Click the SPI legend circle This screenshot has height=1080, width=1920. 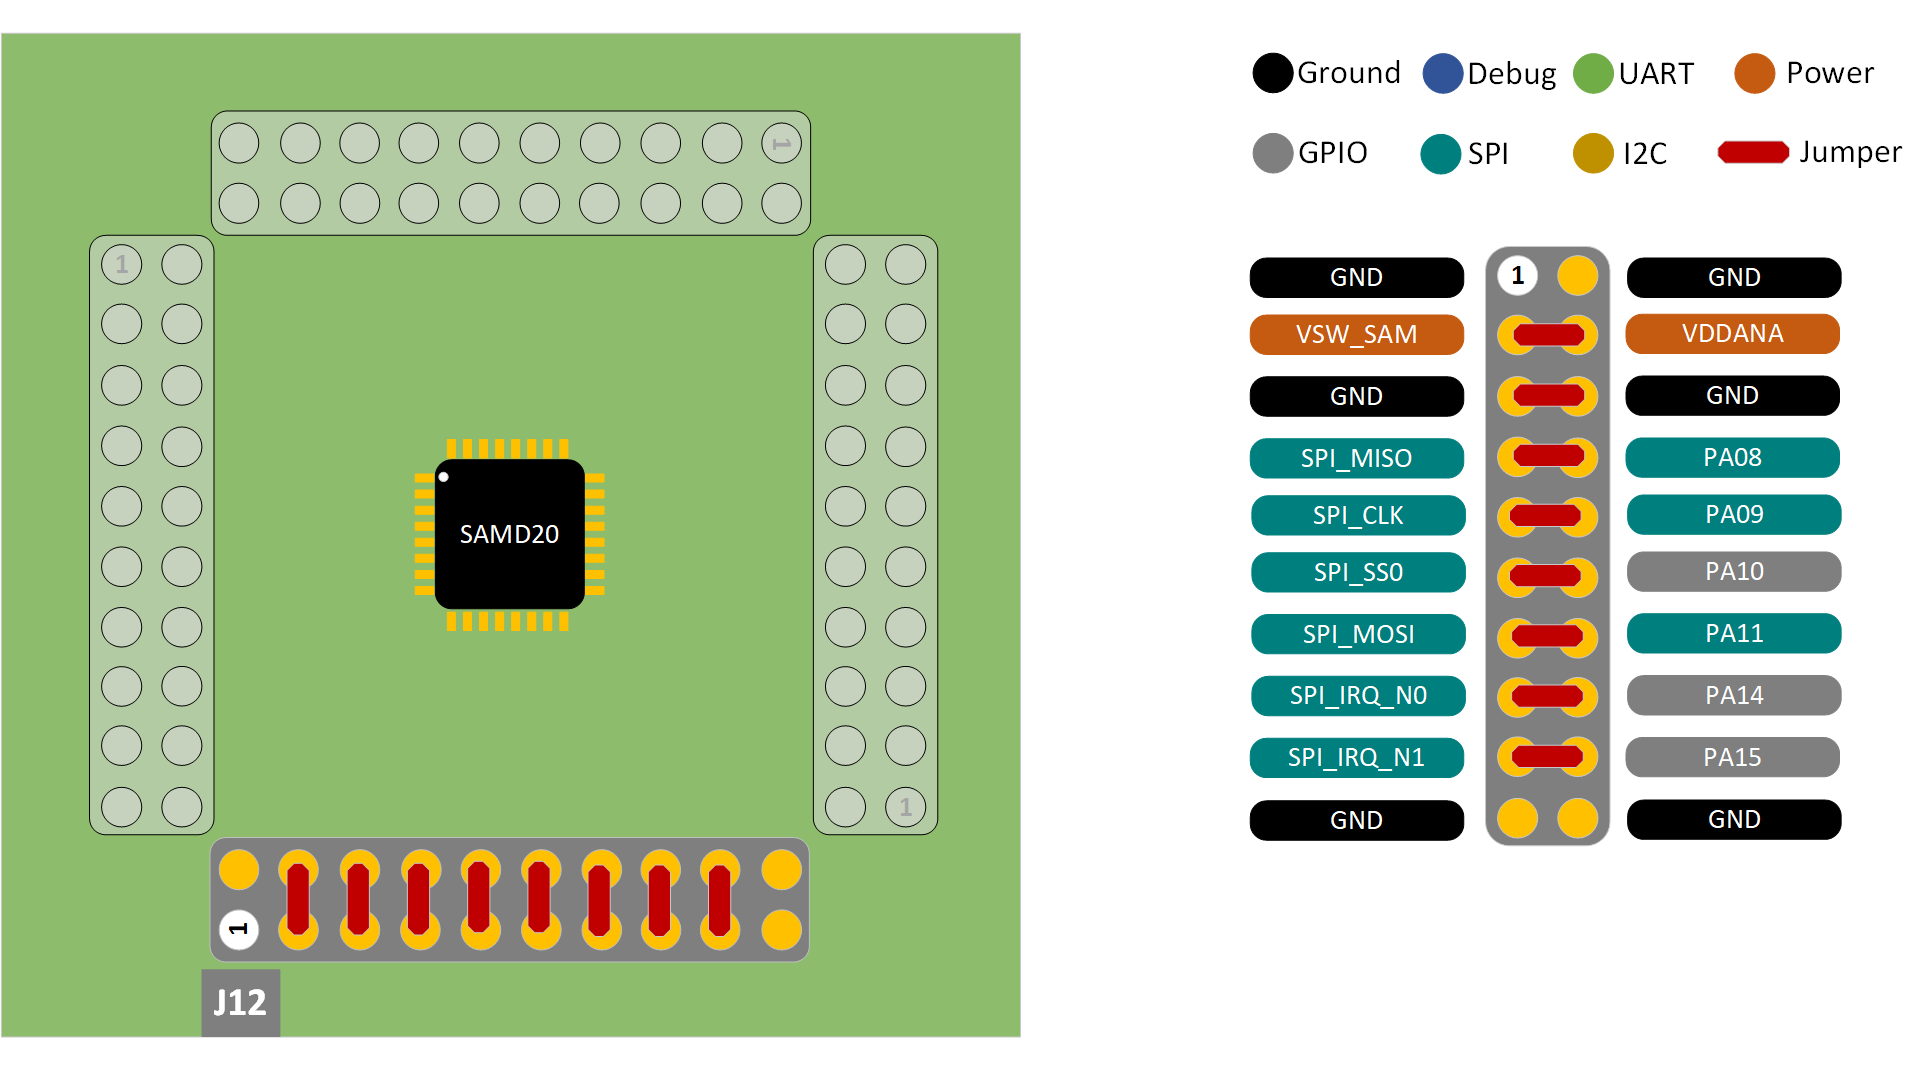(1440, 153)
